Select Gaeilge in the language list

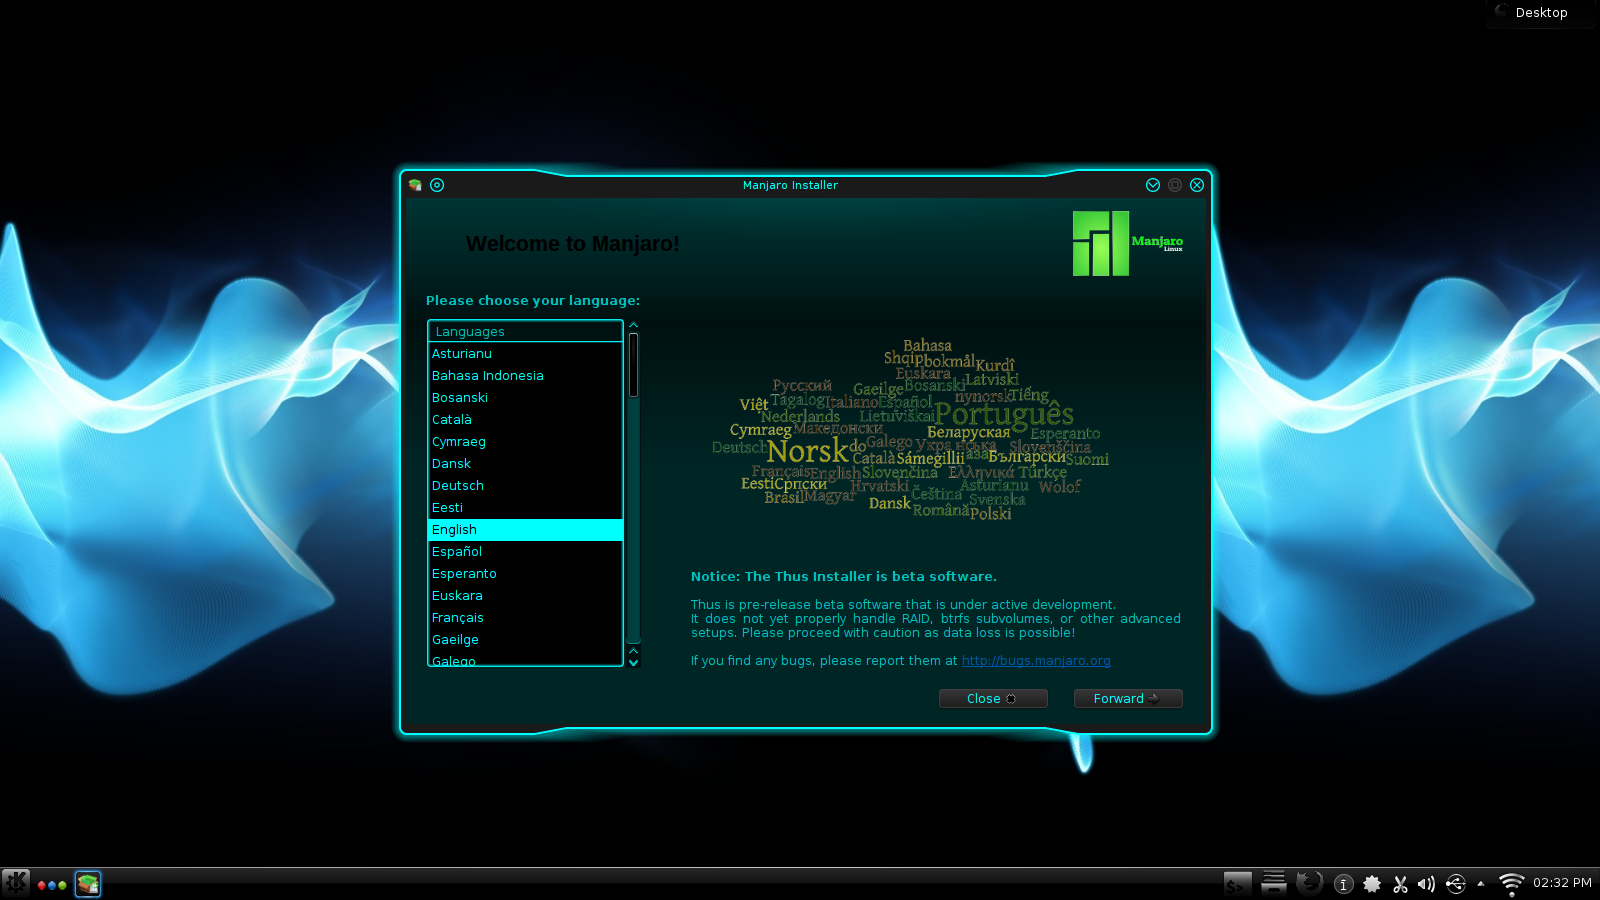coord(525,640)
